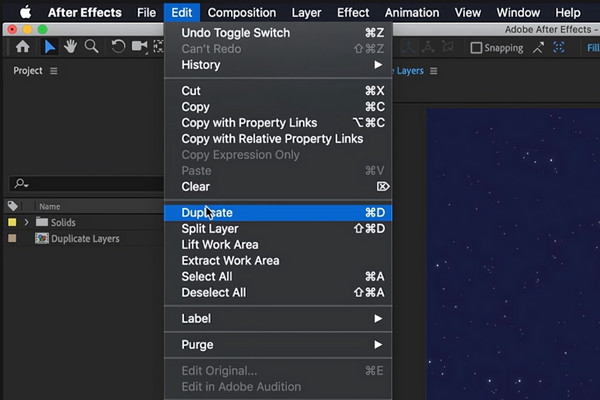Enable the Snapping checkbox
Screen dimensions: 600x400
(476, 48)
